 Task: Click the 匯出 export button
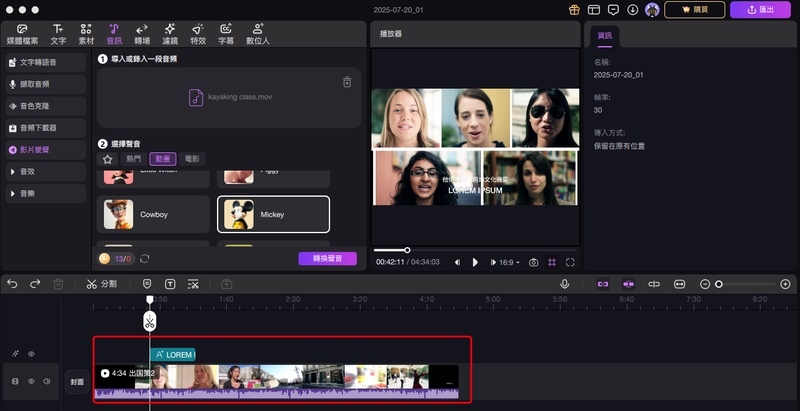pyautogui.click(x=760, y=10)
